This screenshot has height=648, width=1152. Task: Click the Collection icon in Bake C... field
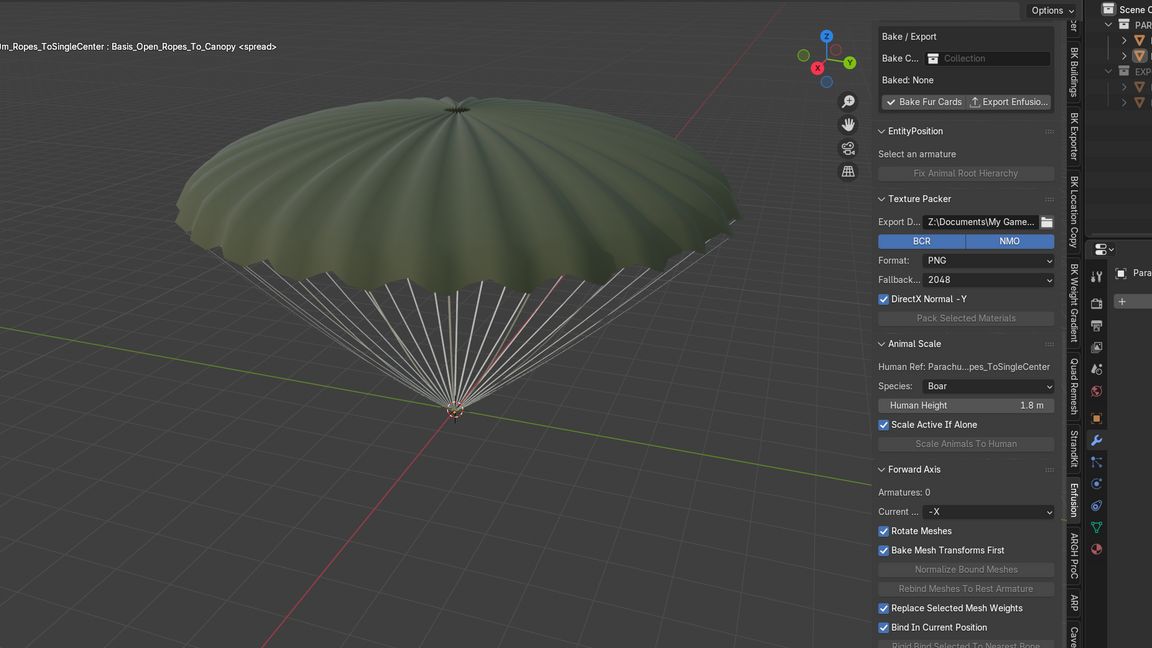pos(933,58)
